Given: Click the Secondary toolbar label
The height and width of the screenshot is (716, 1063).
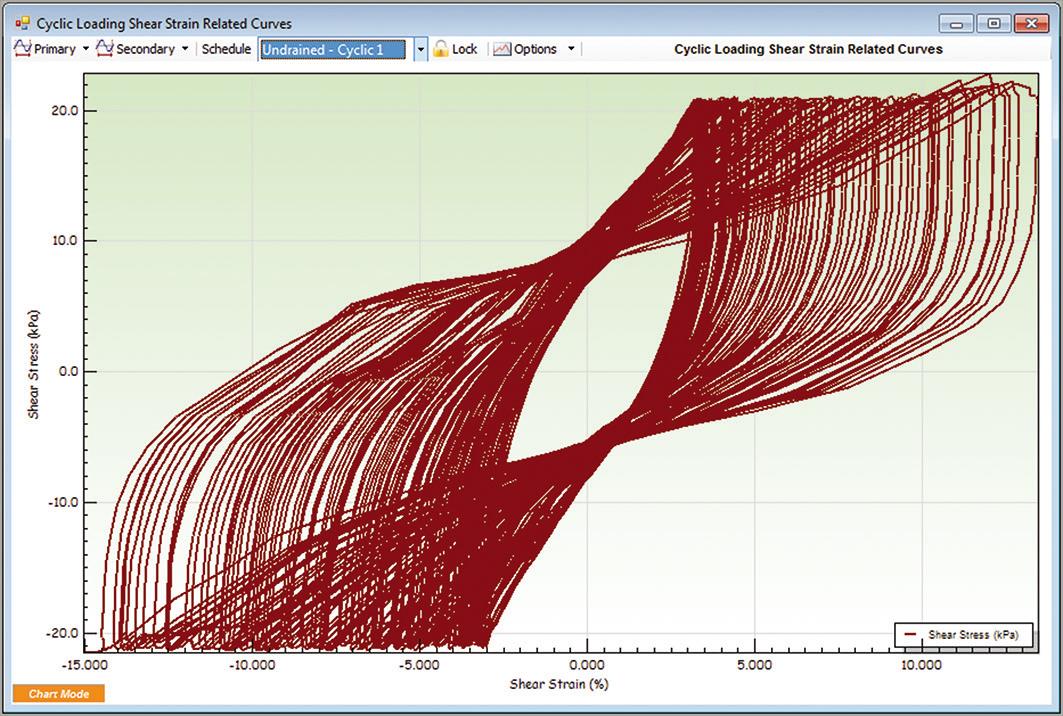Looking at the screenshot, I should (x=145, y=49).
